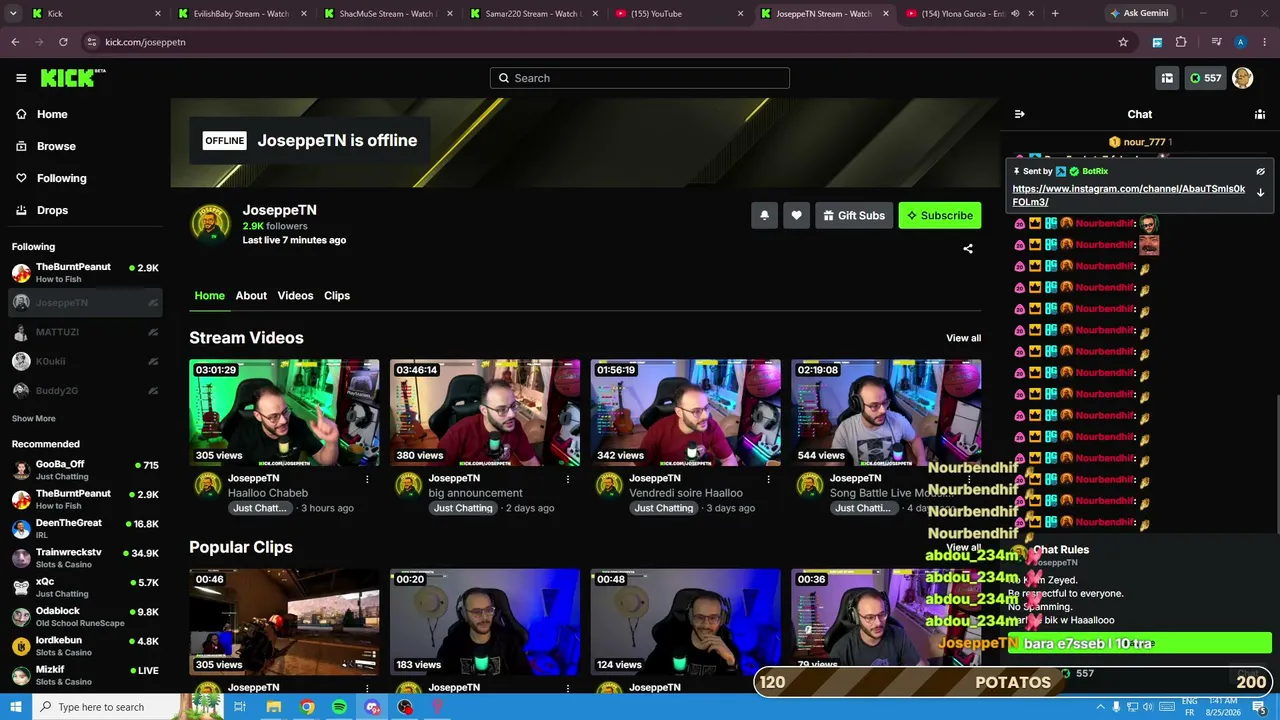The image size is (1280, 720).
Task: Click the Gift Subs button
Action: [x=854, y=215]
